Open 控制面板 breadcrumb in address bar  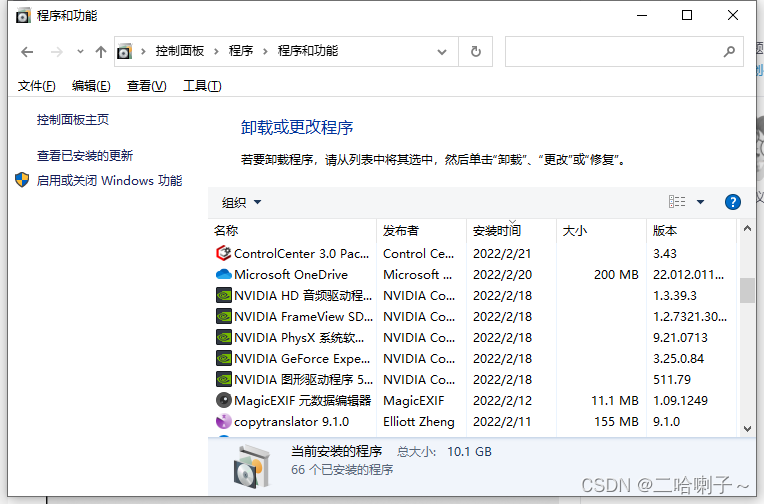pyautogui.click(x=180, y=51)
